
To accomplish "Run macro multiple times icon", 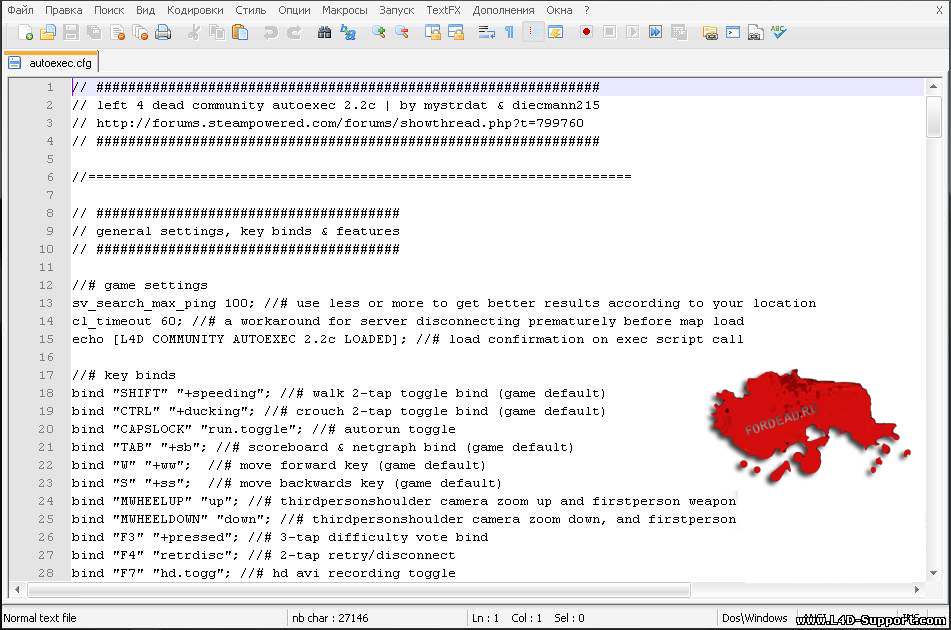I will click(x=656, y=32).
